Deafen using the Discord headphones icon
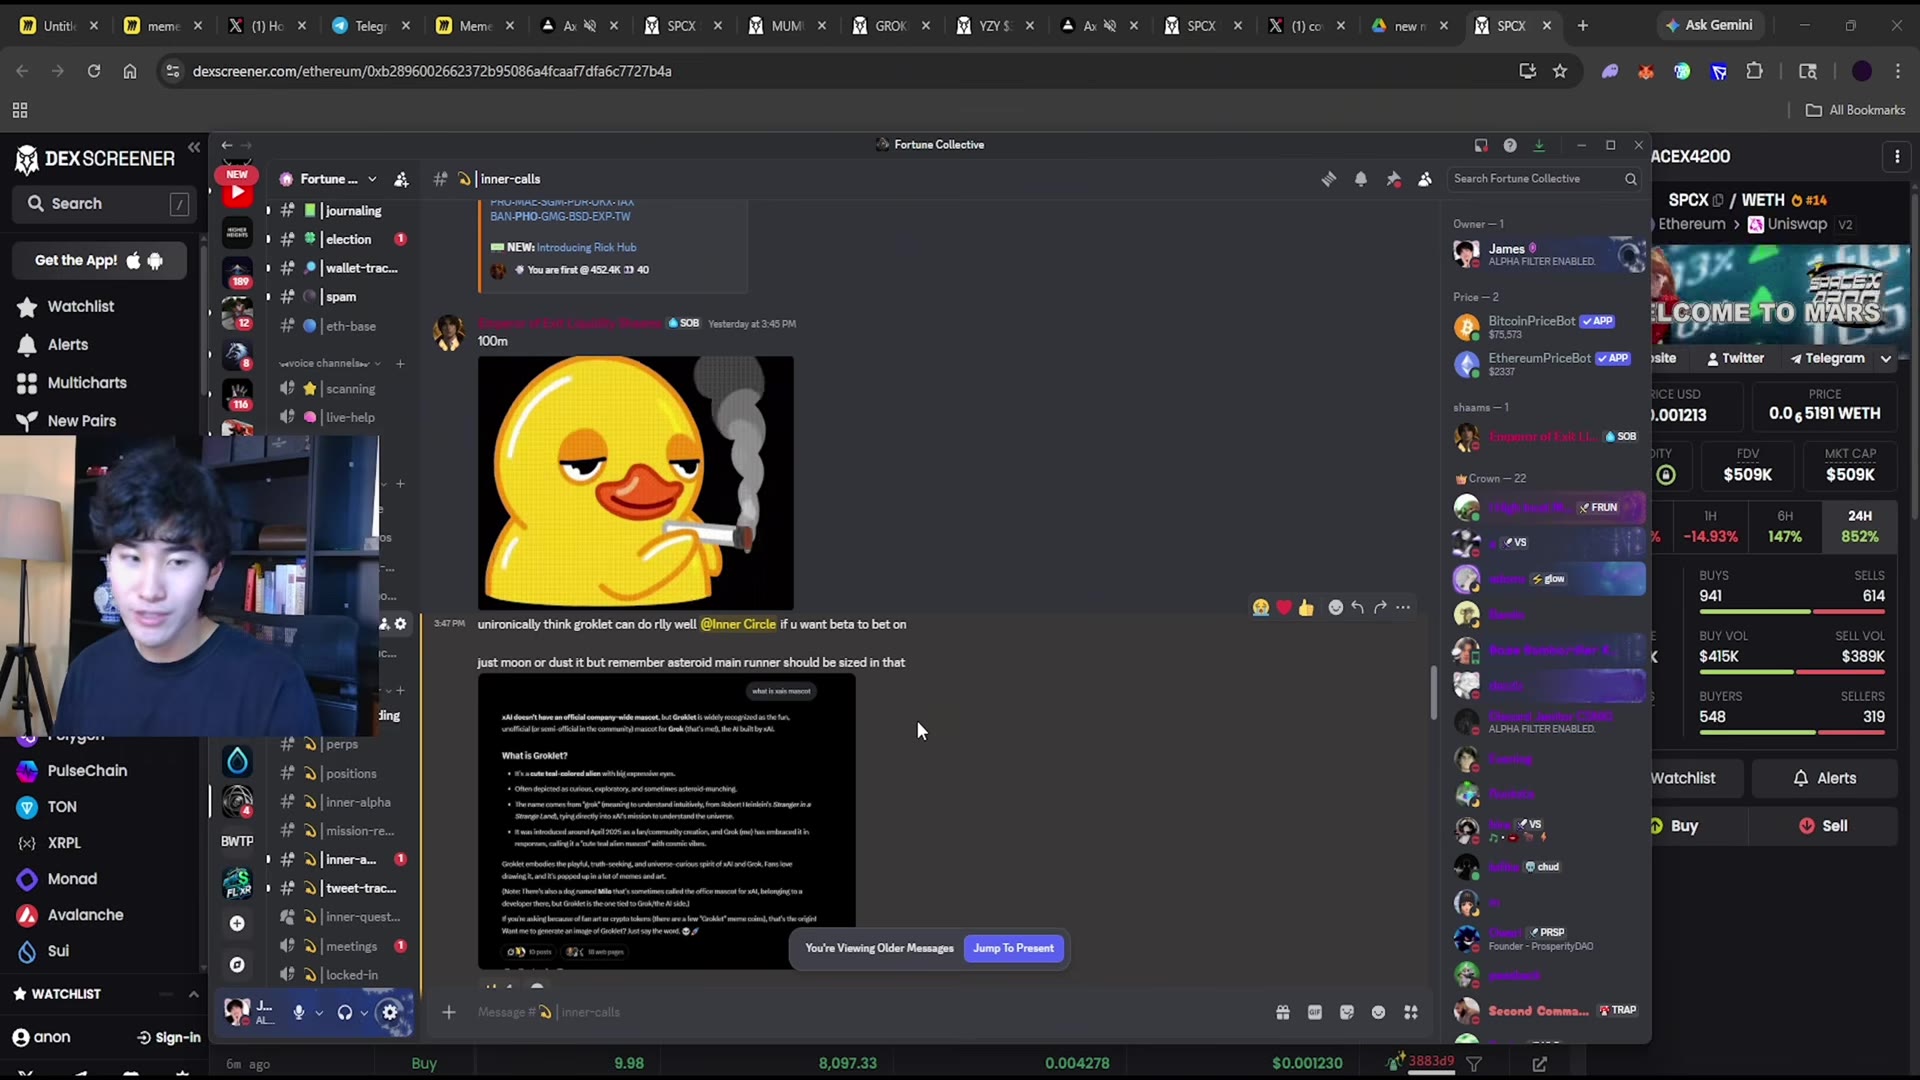The height and width of the screenshot is (1080, 1920). 345,1012
